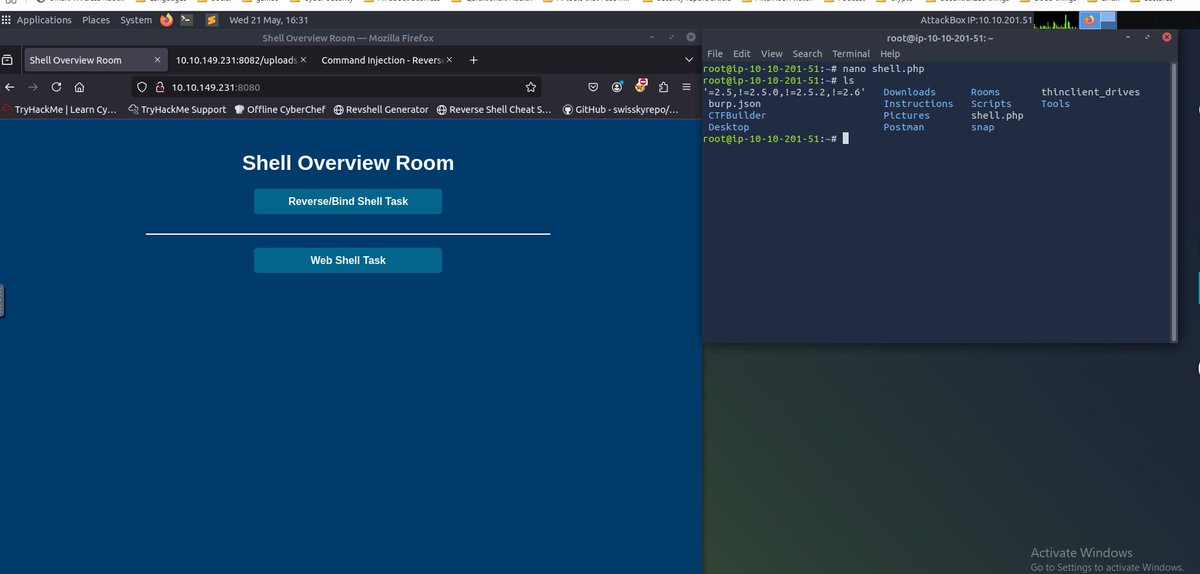Close the terminal window
The width and height of the screenshot is (1200, 574).
pos(1168,37)
